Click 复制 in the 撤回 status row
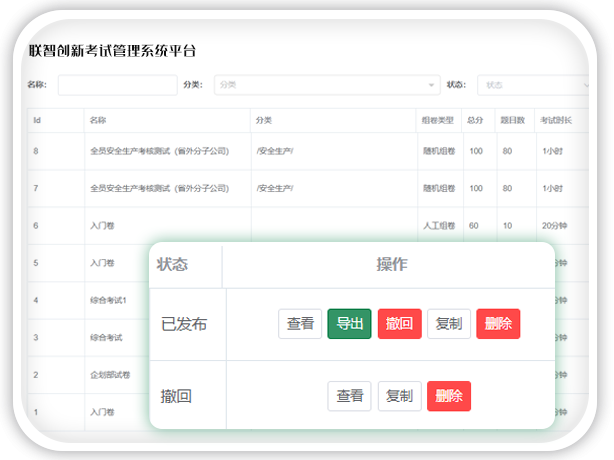614x460 pixels. tap(399, 396)
